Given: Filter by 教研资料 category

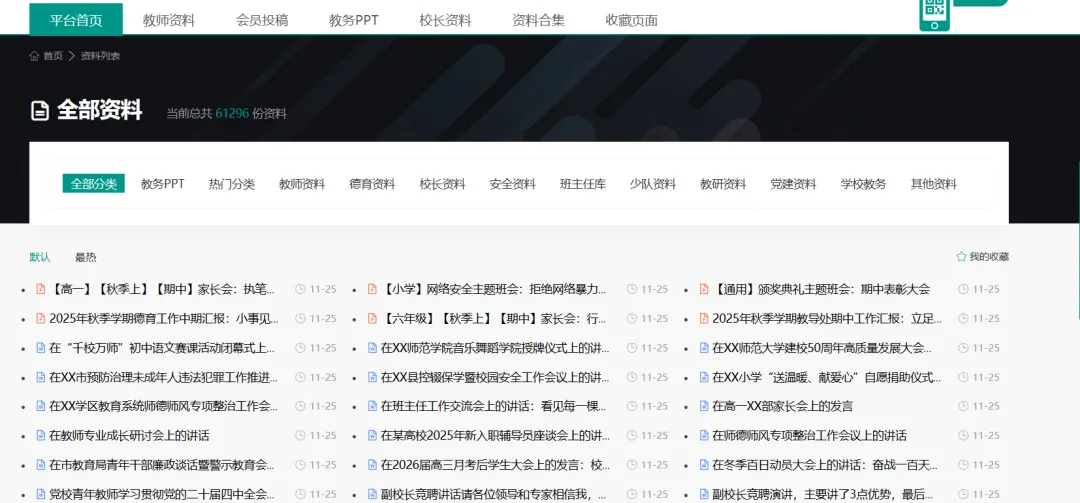Looking at the screenshot, I should (x=723, y=184).
